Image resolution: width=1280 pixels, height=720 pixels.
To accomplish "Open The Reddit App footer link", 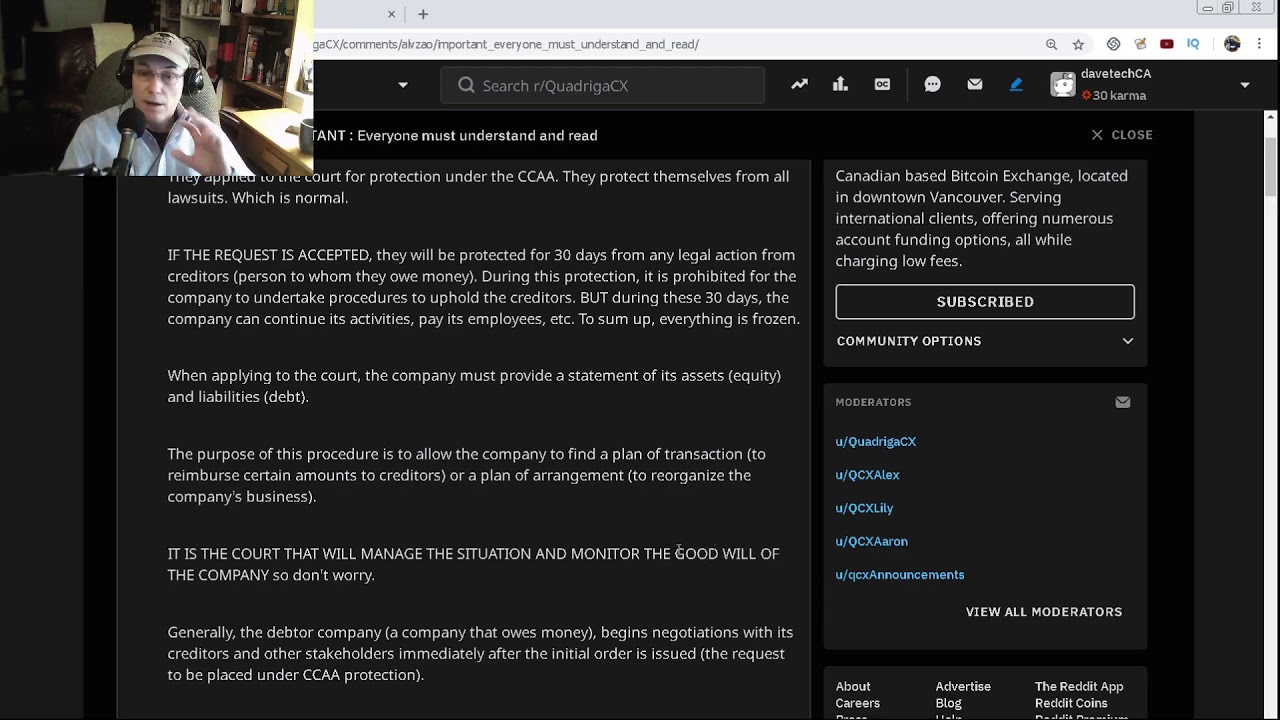I will click(1079, 686).
